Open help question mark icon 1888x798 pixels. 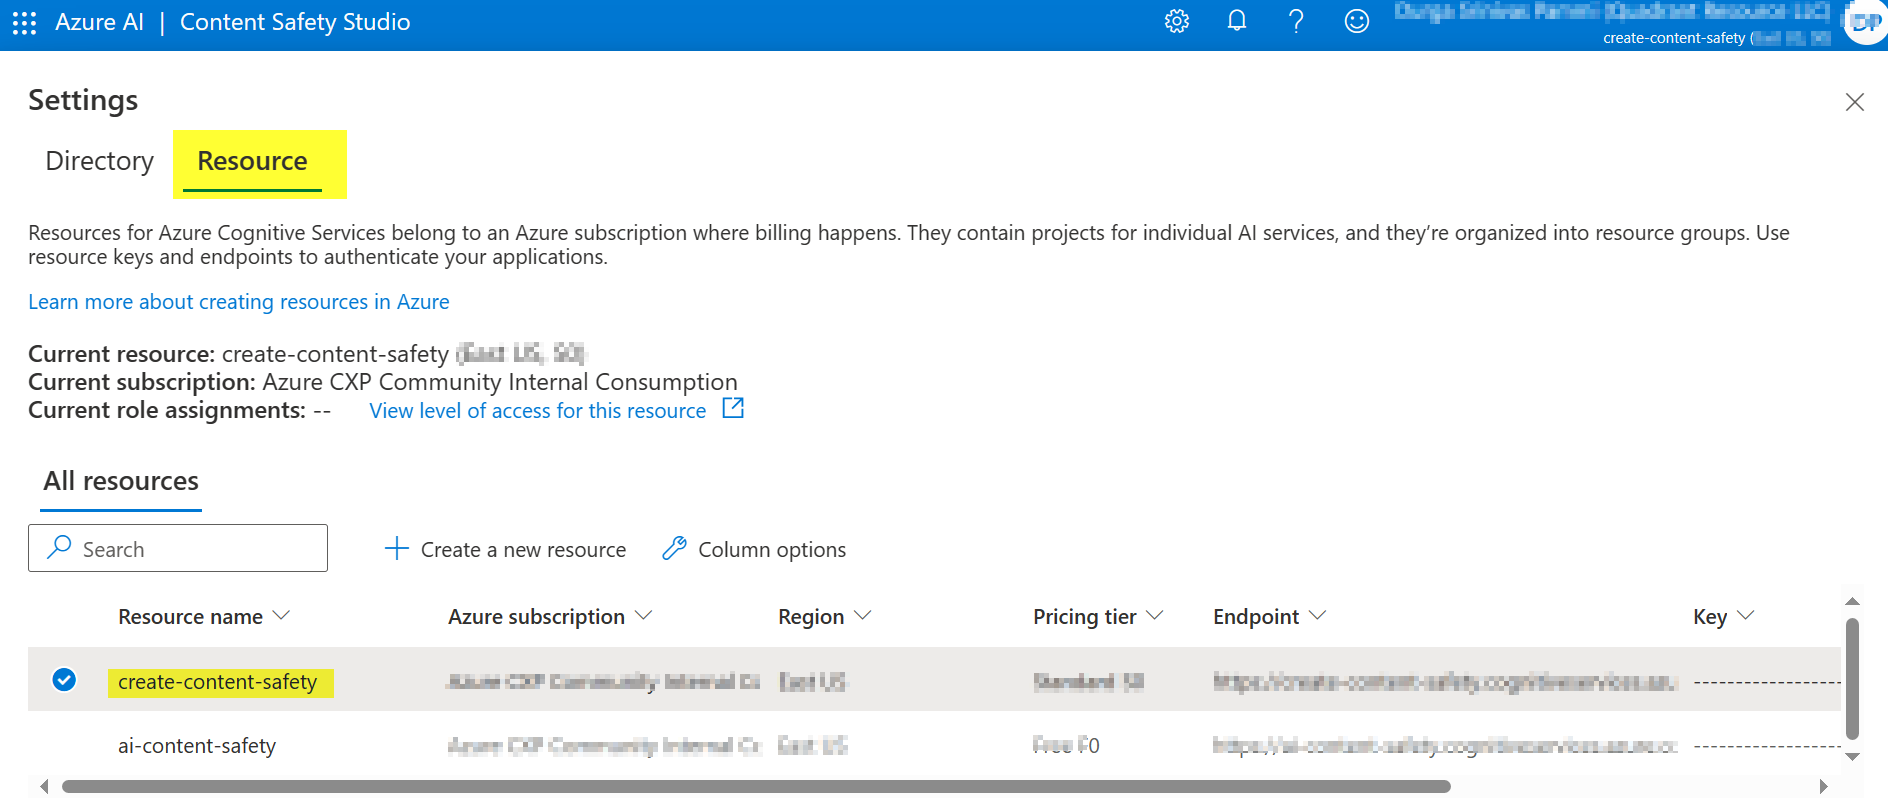coord(1296,21)
